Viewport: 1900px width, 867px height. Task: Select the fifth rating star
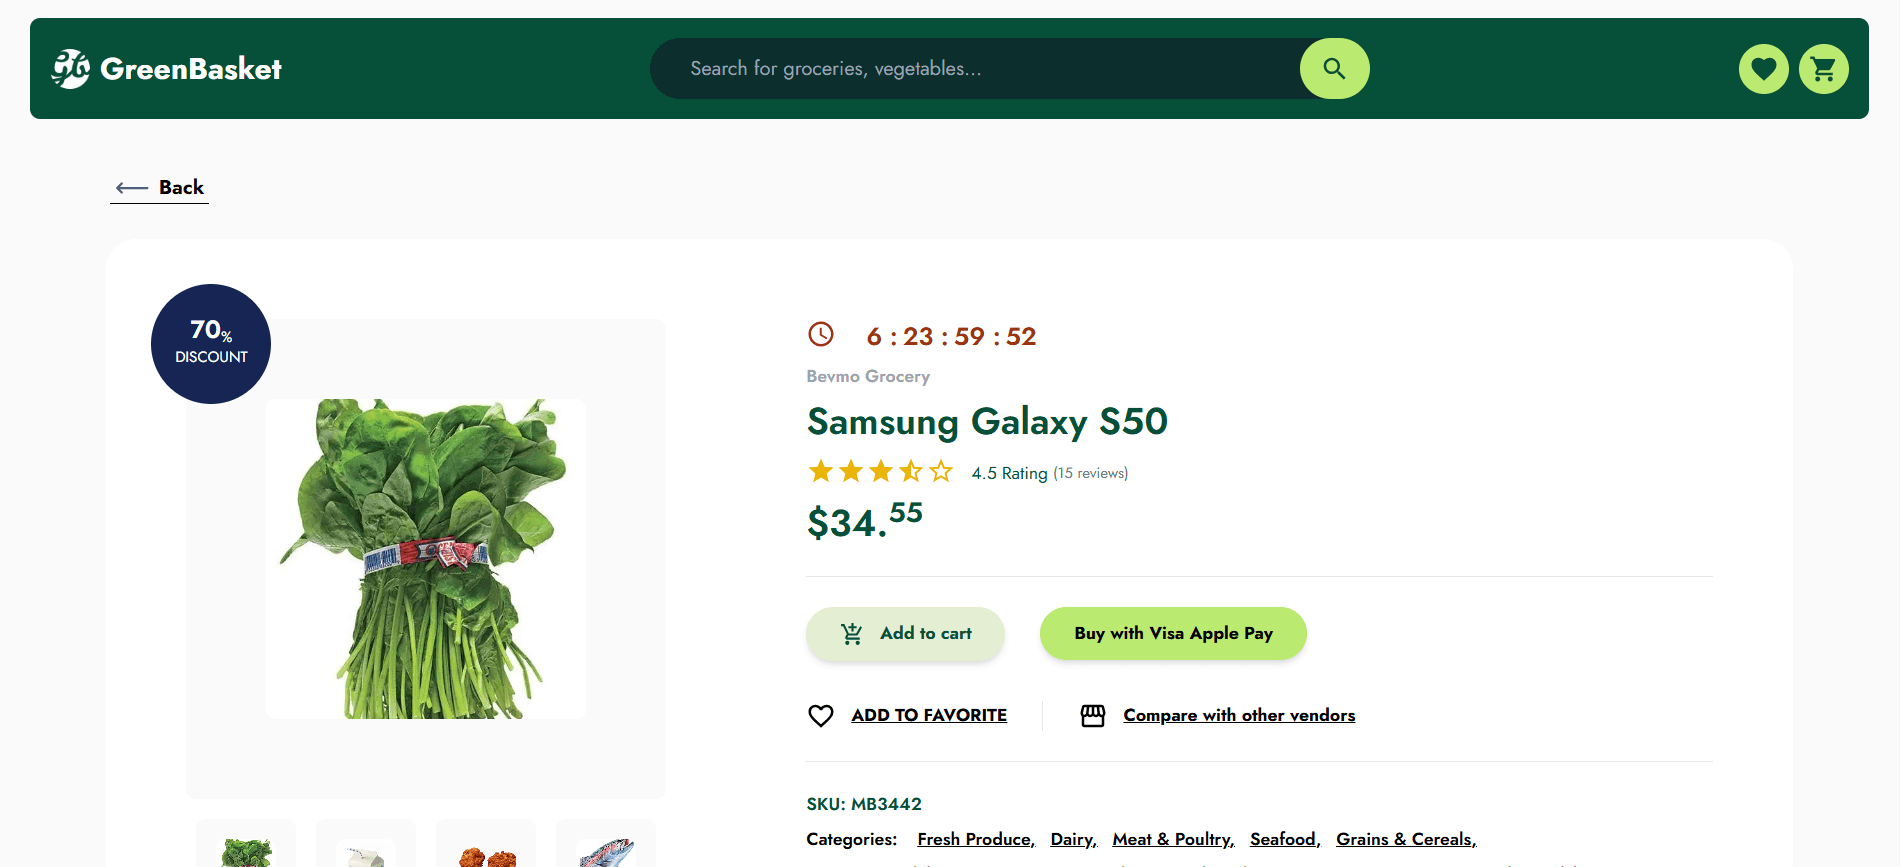coord(941,470)
